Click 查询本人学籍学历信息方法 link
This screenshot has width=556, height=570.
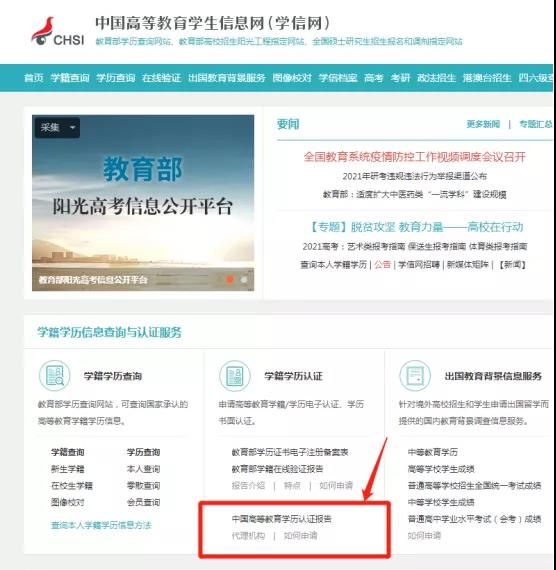[101, 525]
